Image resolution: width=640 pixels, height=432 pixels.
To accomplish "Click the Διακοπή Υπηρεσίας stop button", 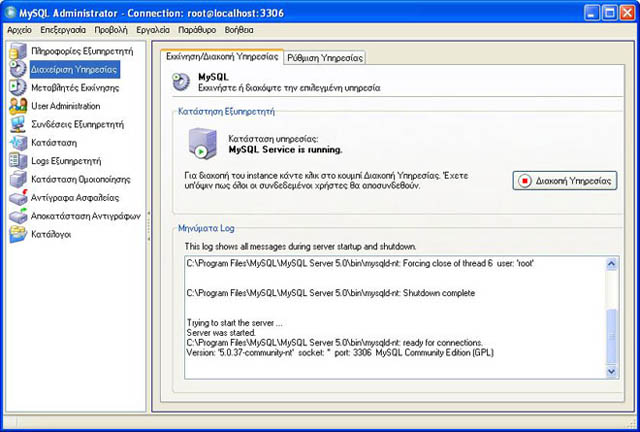I will 565,180.
